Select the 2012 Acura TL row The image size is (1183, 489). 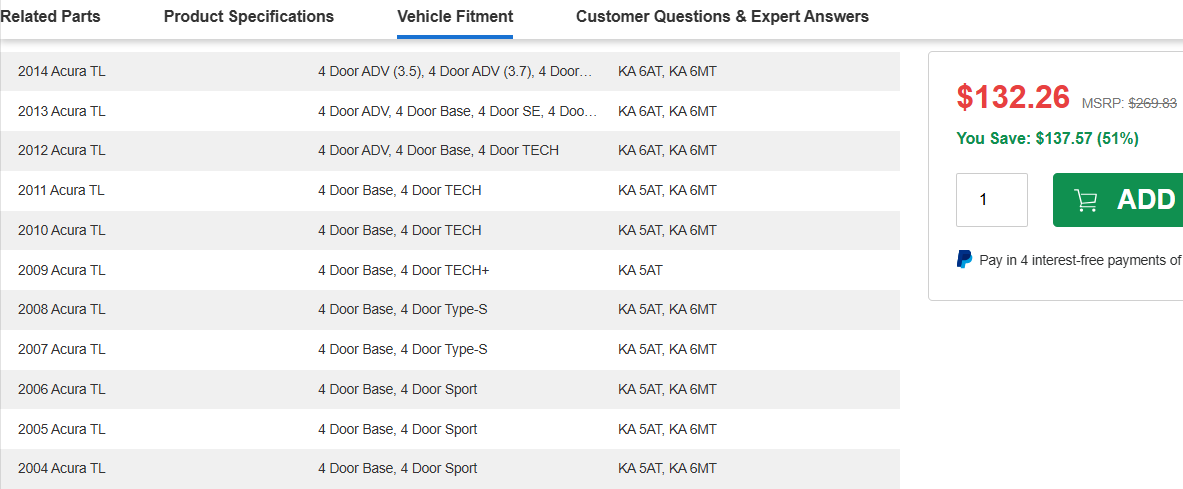[x=450, y=151]
